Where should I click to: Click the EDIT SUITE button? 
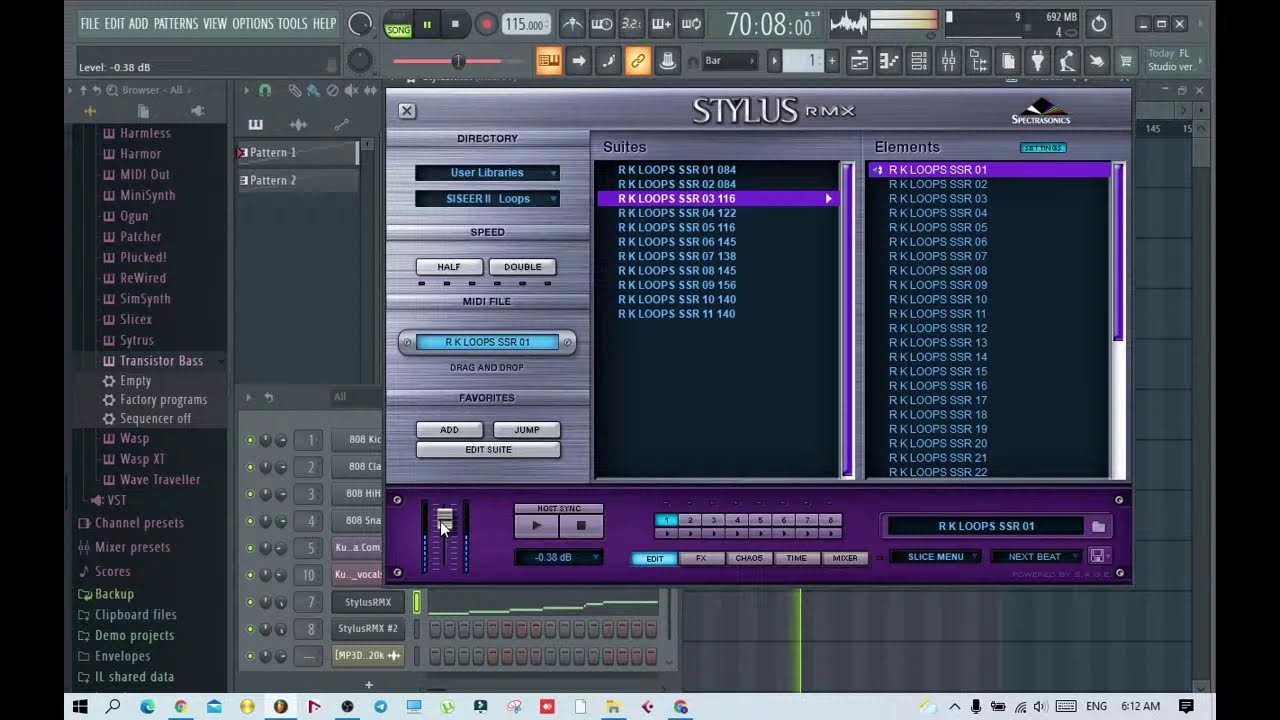click(488, 450)
